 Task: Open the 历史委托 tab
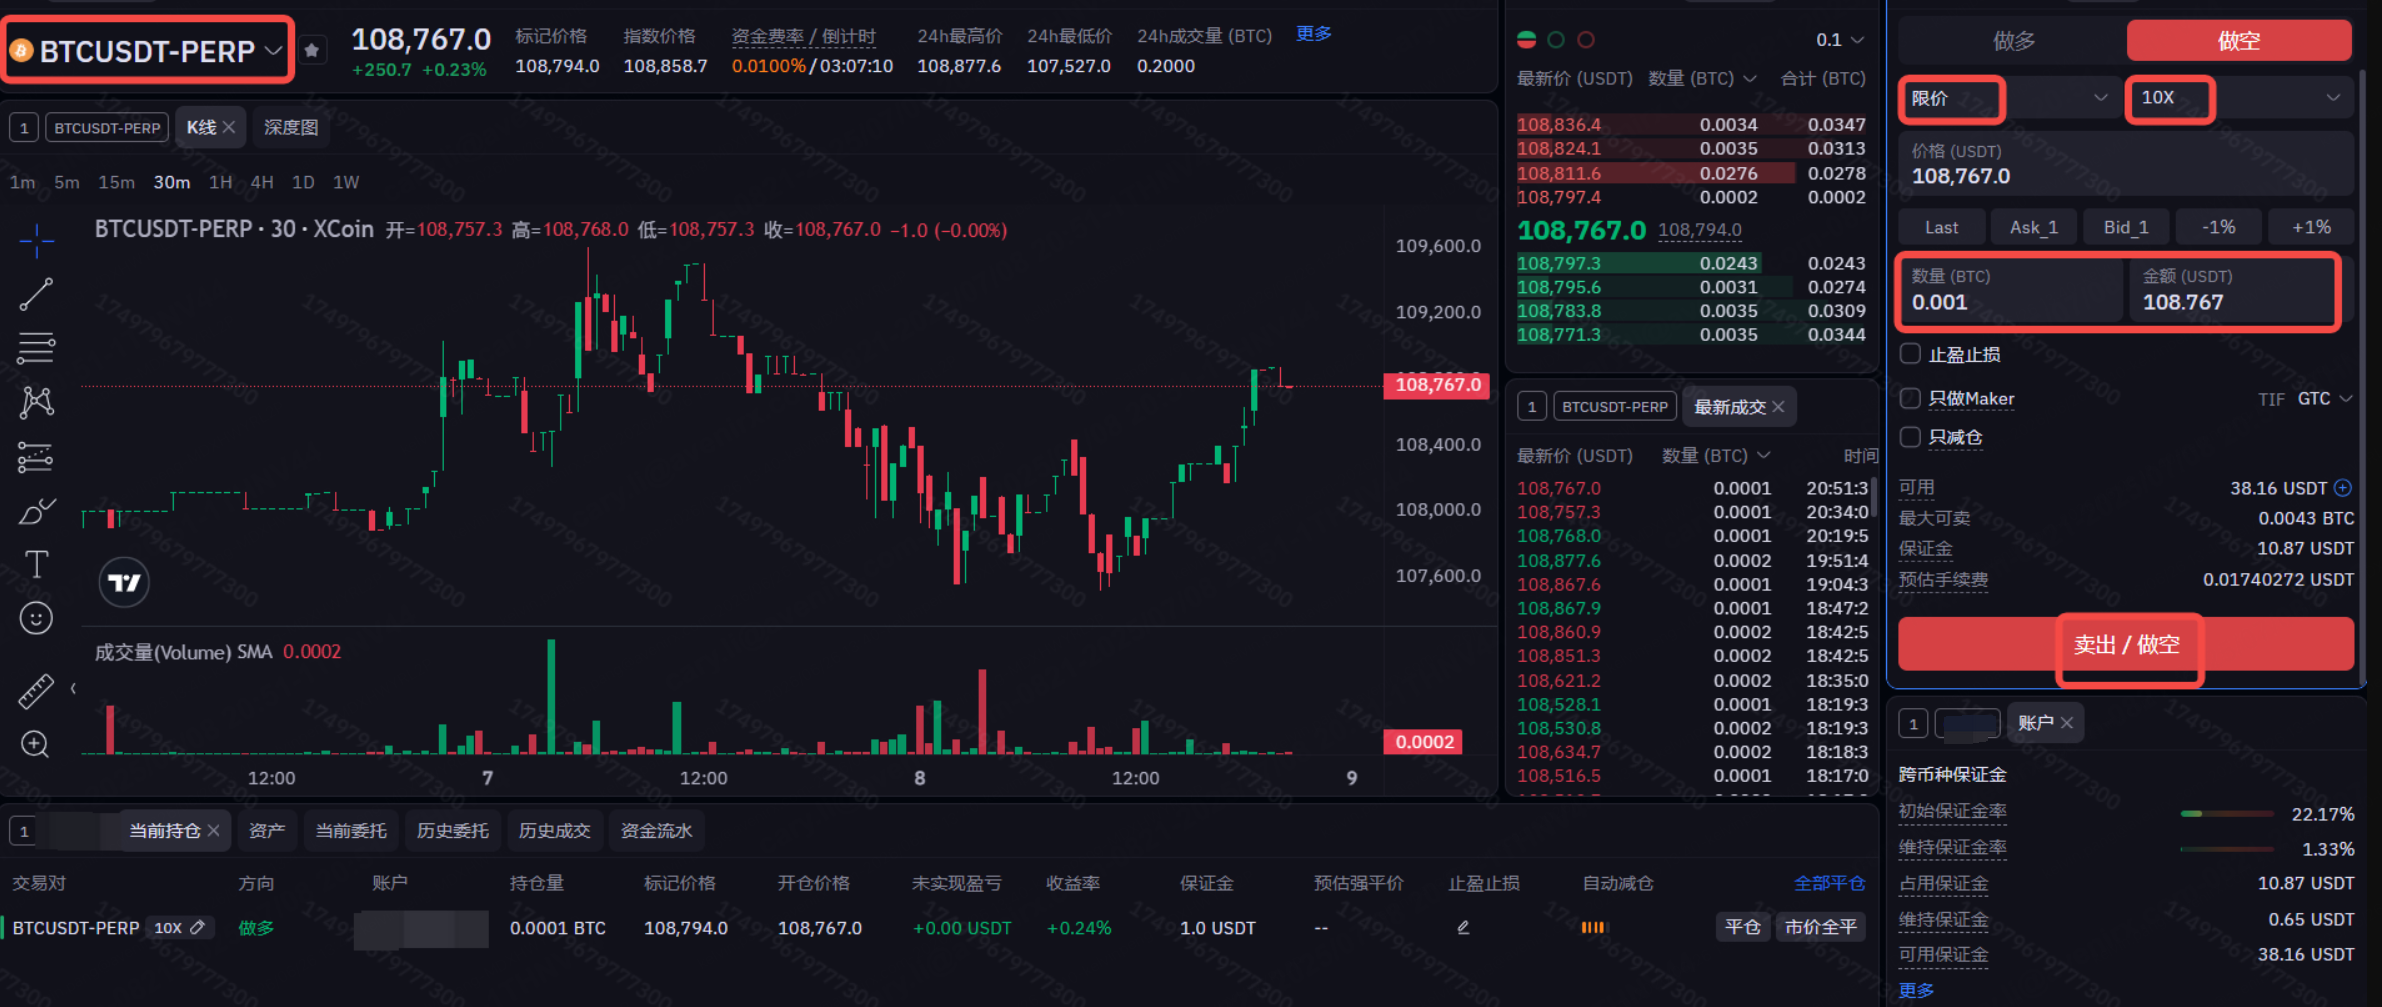(x=453, y=831)
